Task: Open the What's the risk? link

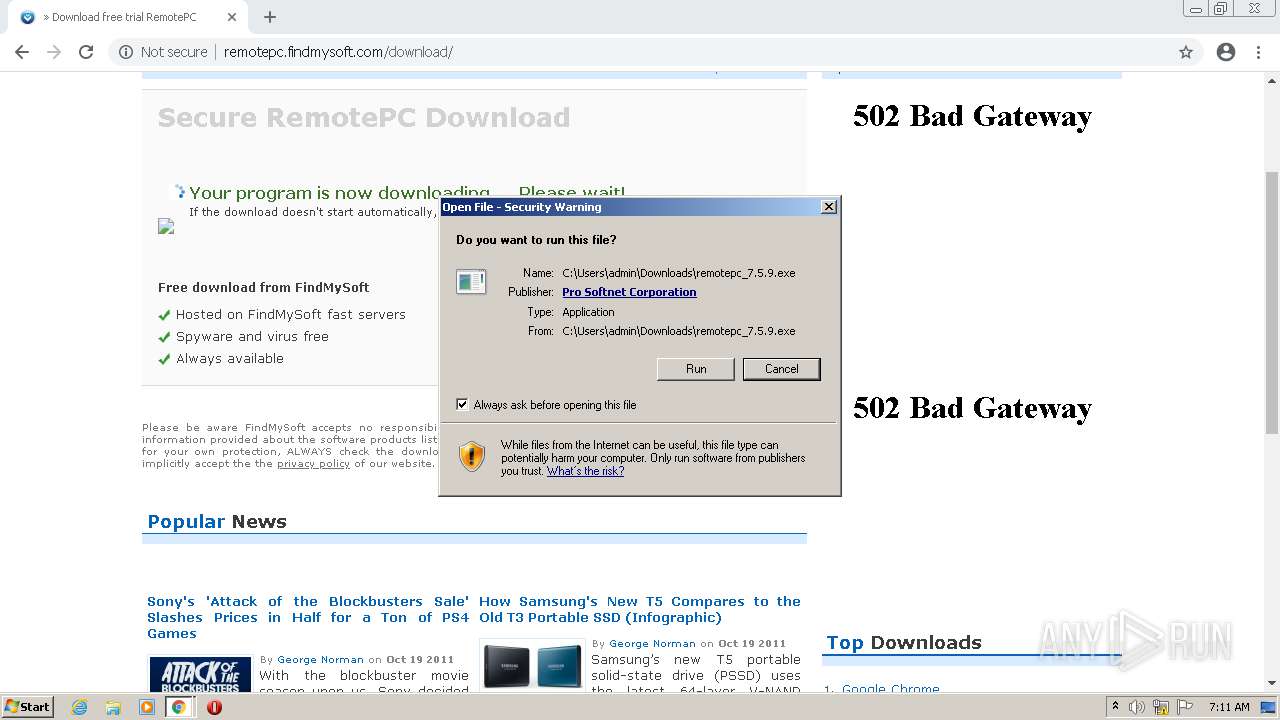Action: coord(585,471)
